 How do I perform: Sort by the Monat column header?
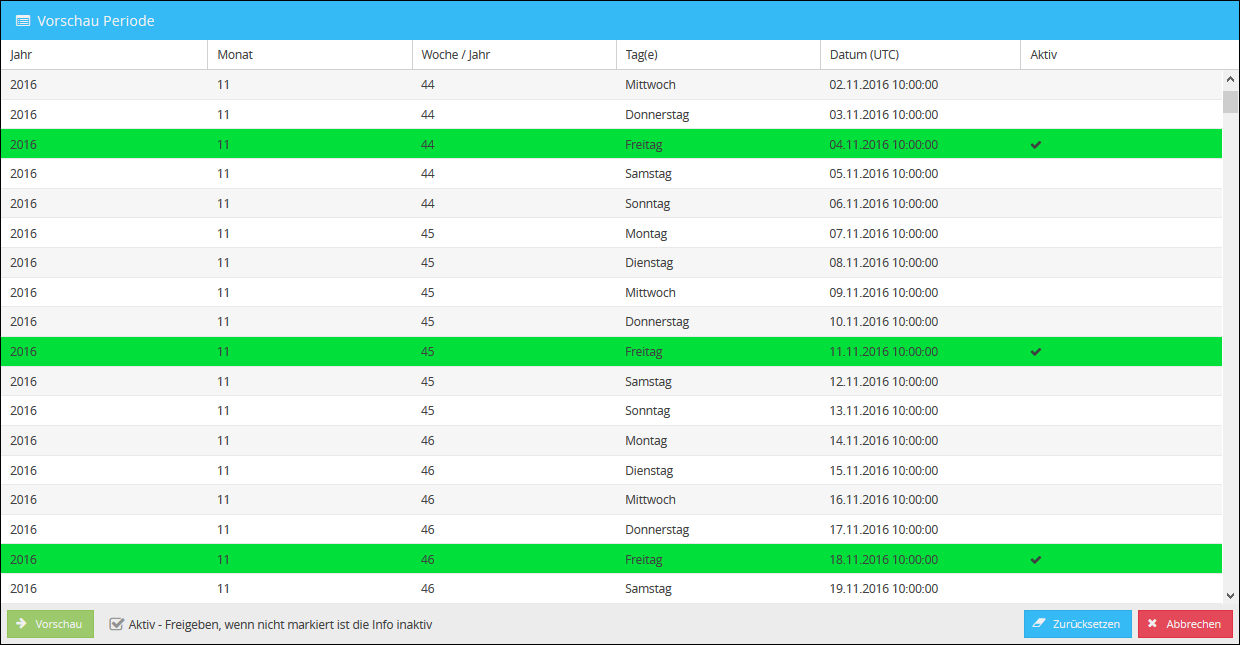235,55
